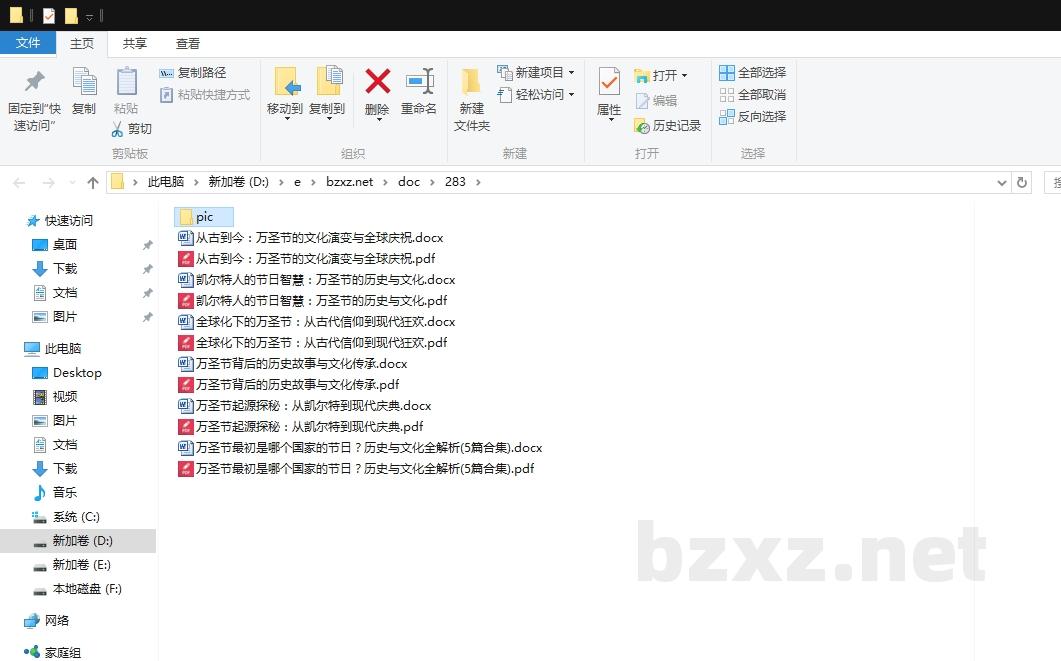
Task: Click the New Folder icon
Action: [471, 83]
